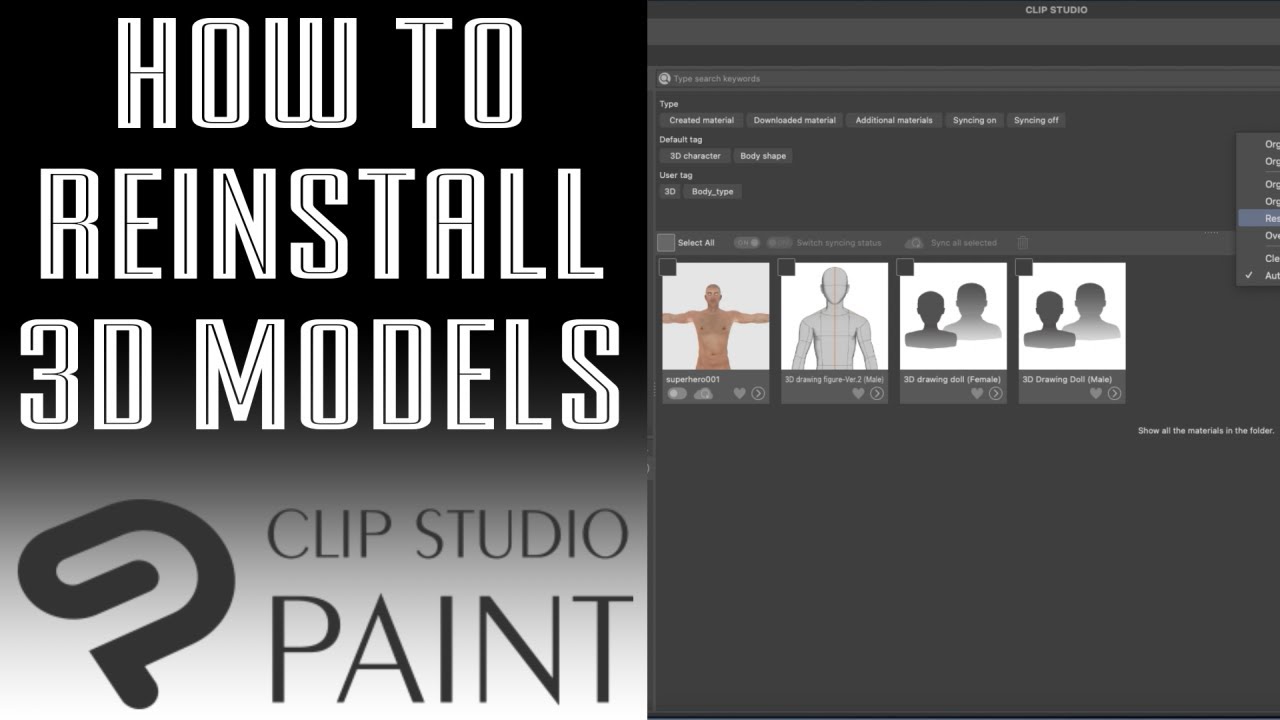Image resolution: width=1280 pixels, height=720 pixels.
Task: Favorite 3D drawing doll (Female) heart icon
Action: (x=977, y=394)
